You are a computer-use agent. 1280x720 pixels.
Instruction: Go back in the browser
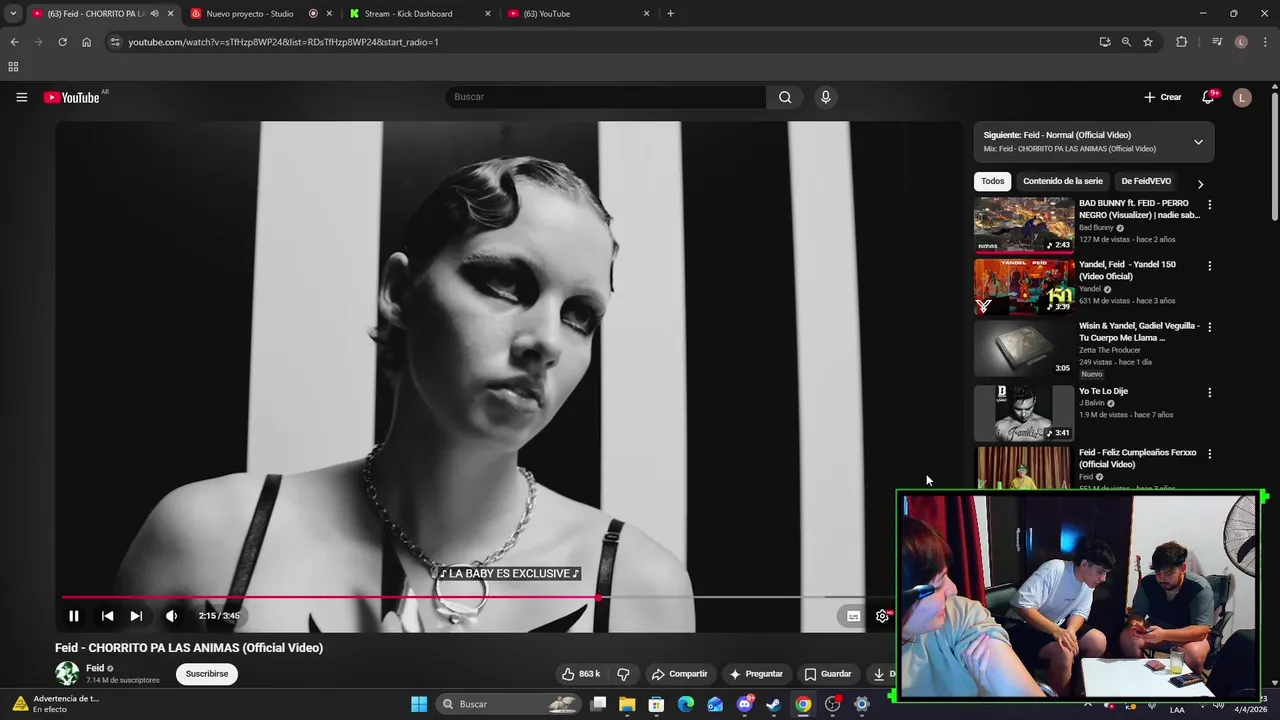point(14,42)
